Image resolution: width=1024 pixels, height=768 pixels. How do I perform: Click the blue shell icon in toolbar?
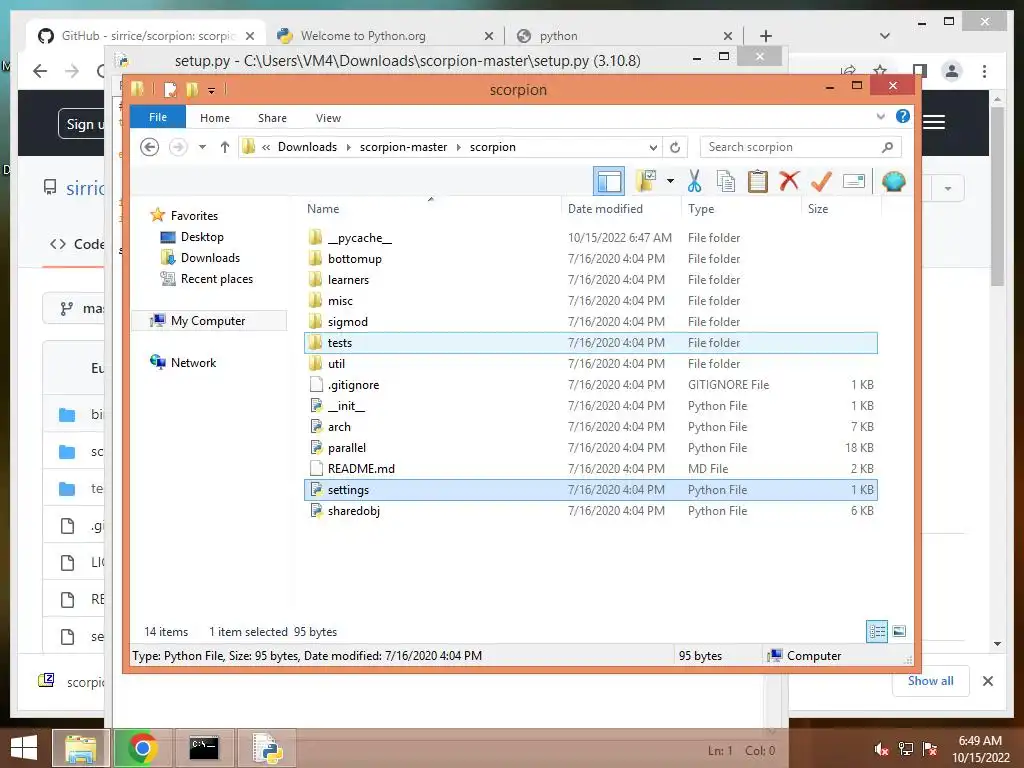point(893,181)
